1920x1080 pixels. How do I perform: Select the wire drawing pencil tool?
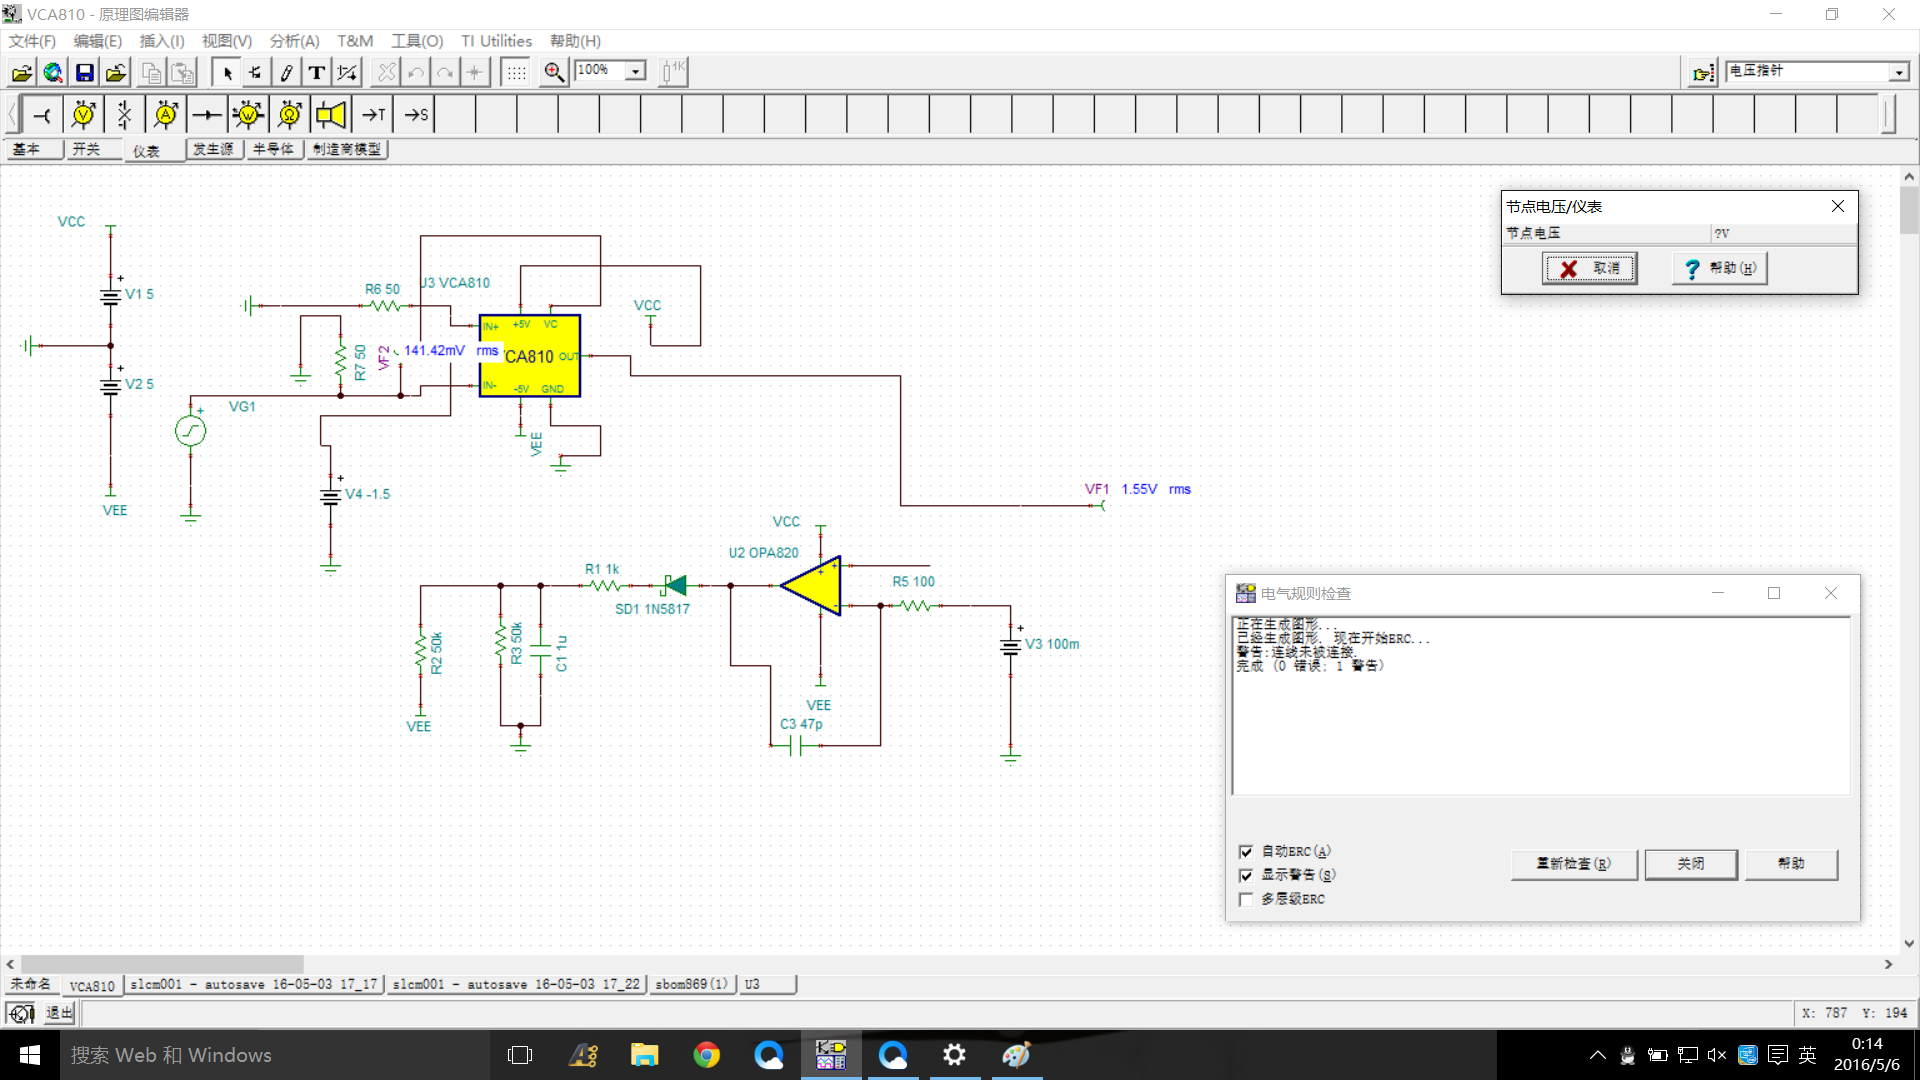286,72
